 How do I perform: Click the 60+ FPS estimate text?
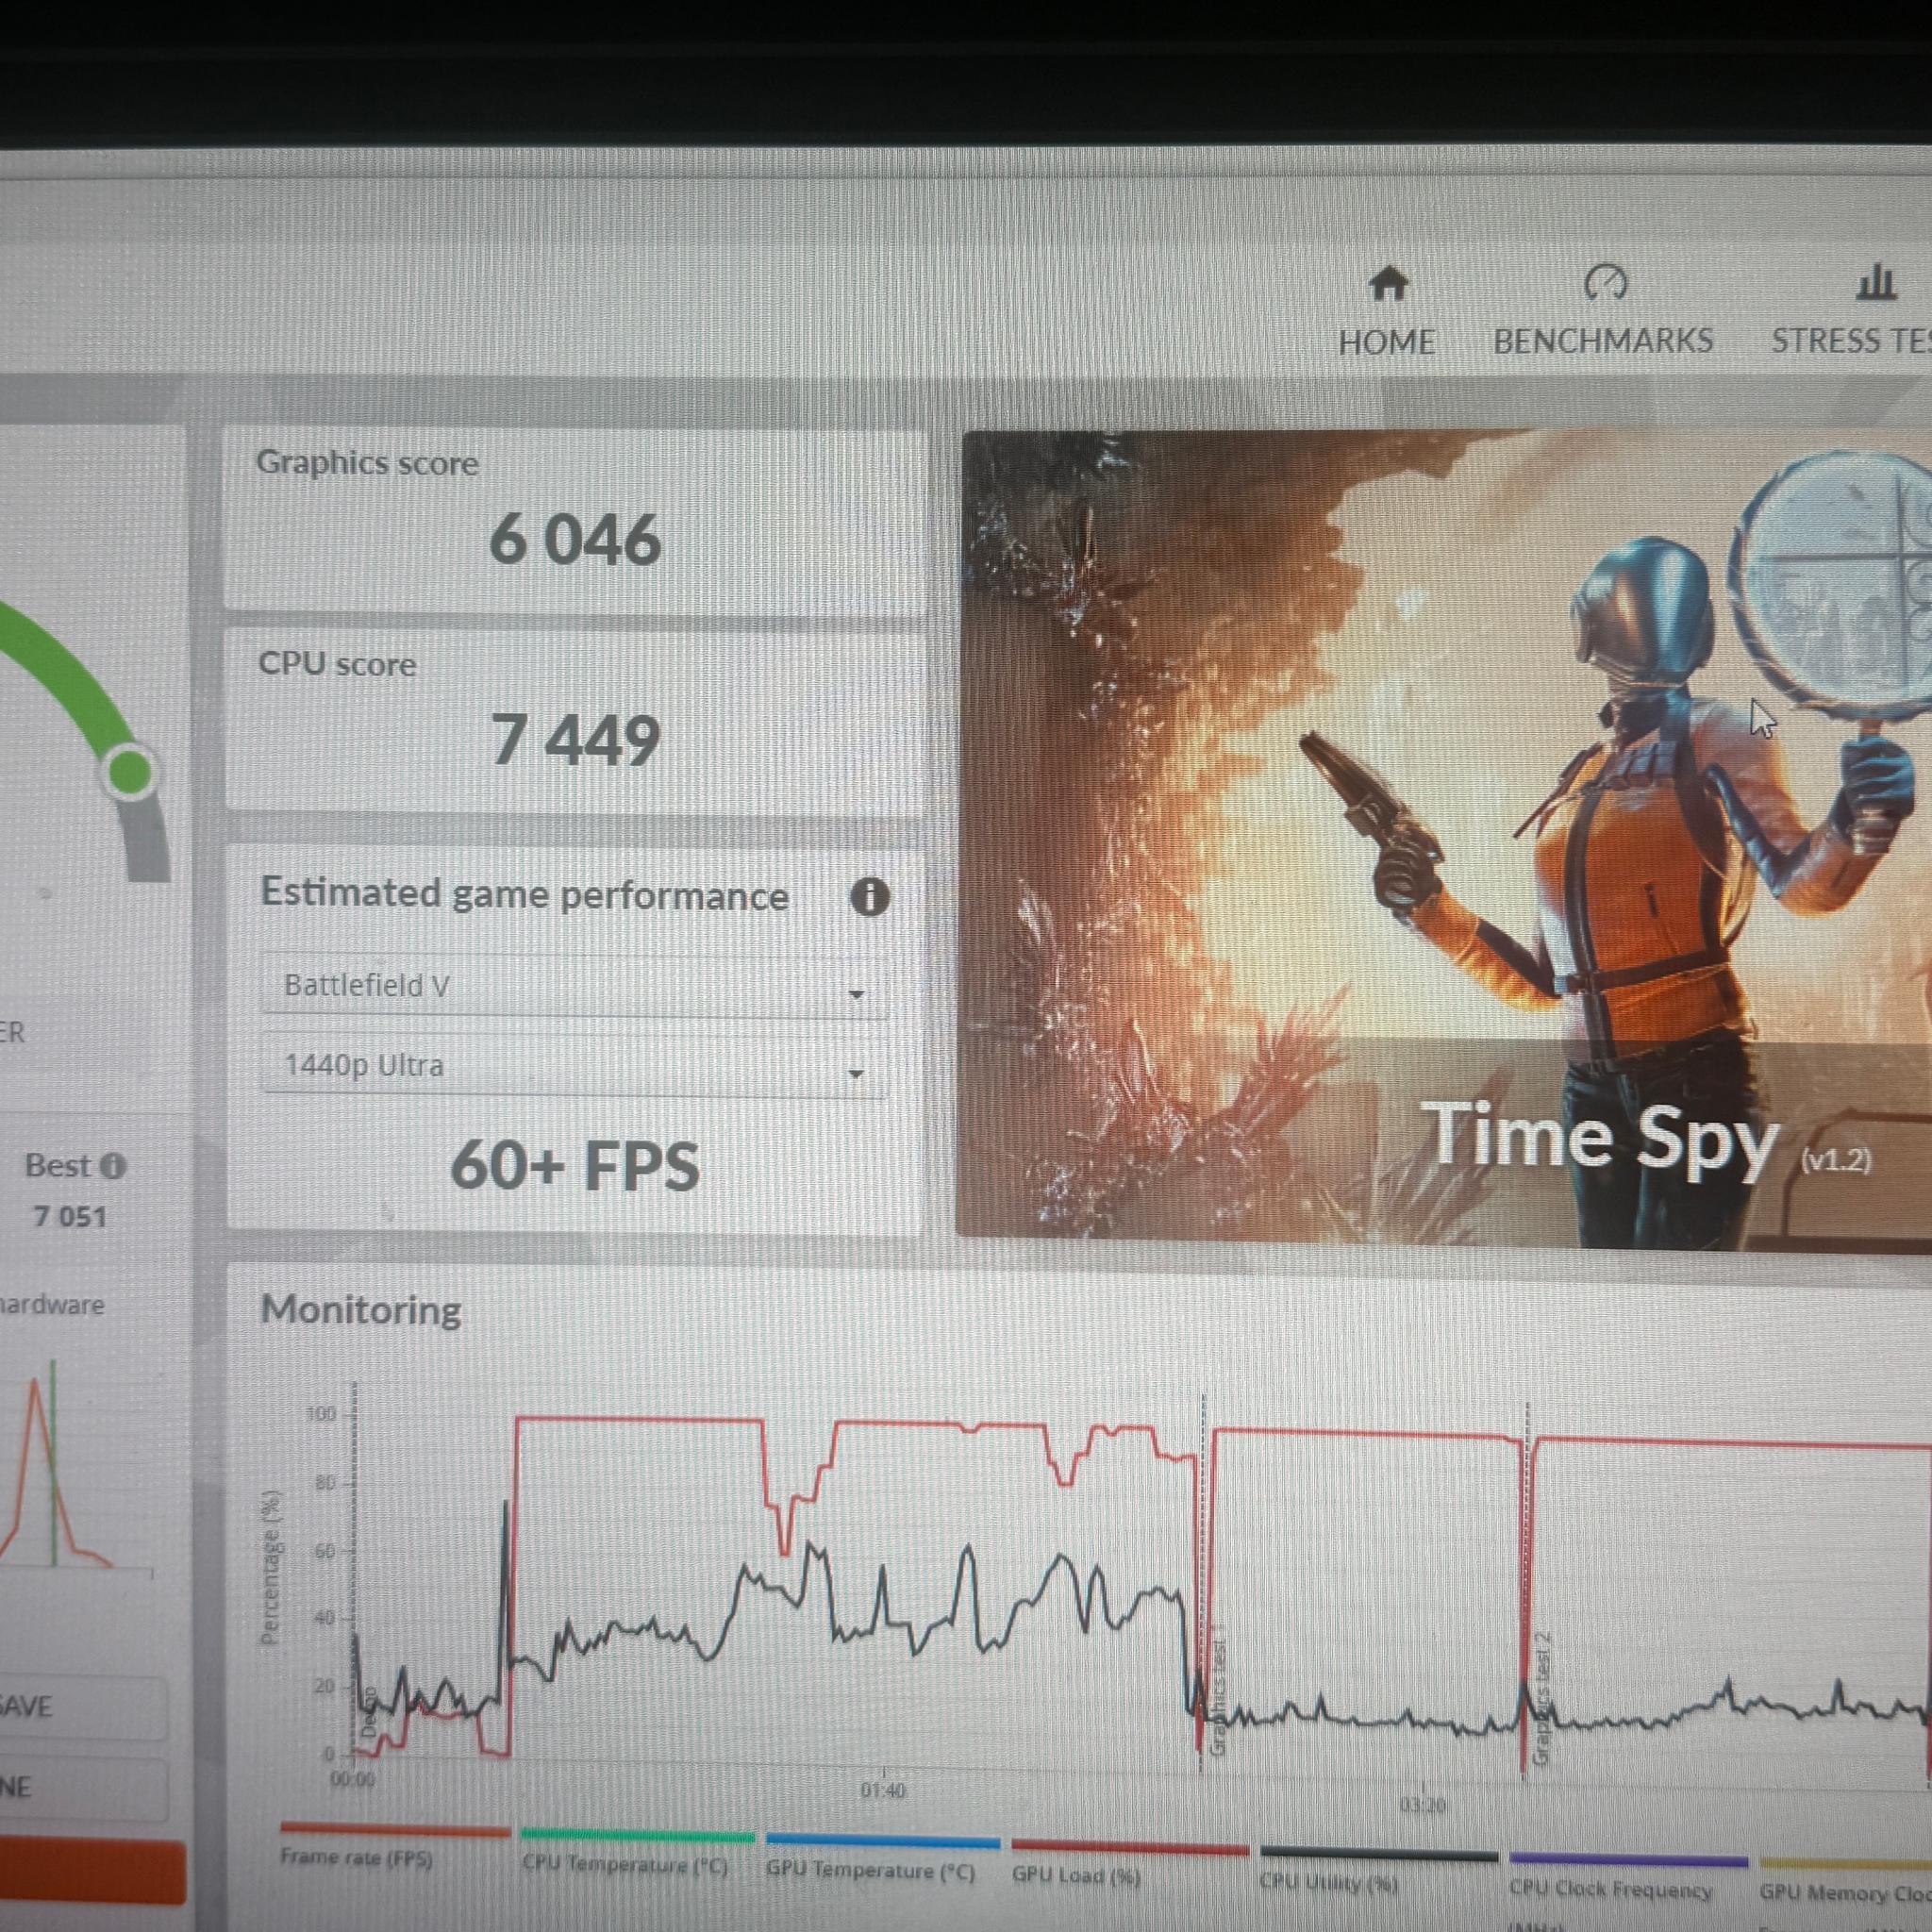coord(575,1166)
